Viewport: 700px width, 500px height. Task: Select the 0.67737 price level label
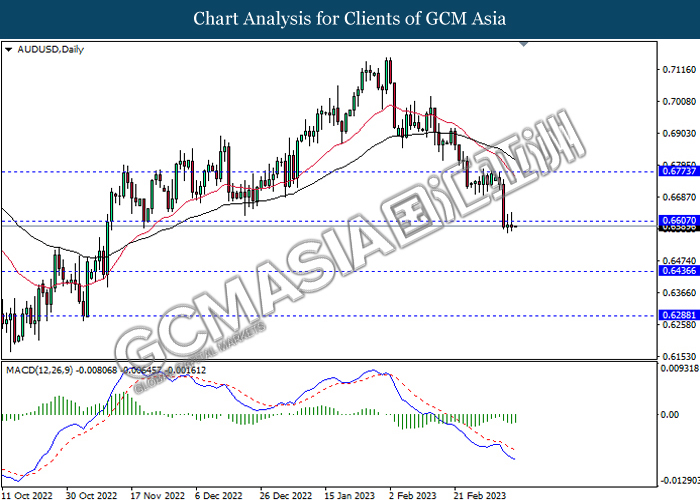click(679, 171)
